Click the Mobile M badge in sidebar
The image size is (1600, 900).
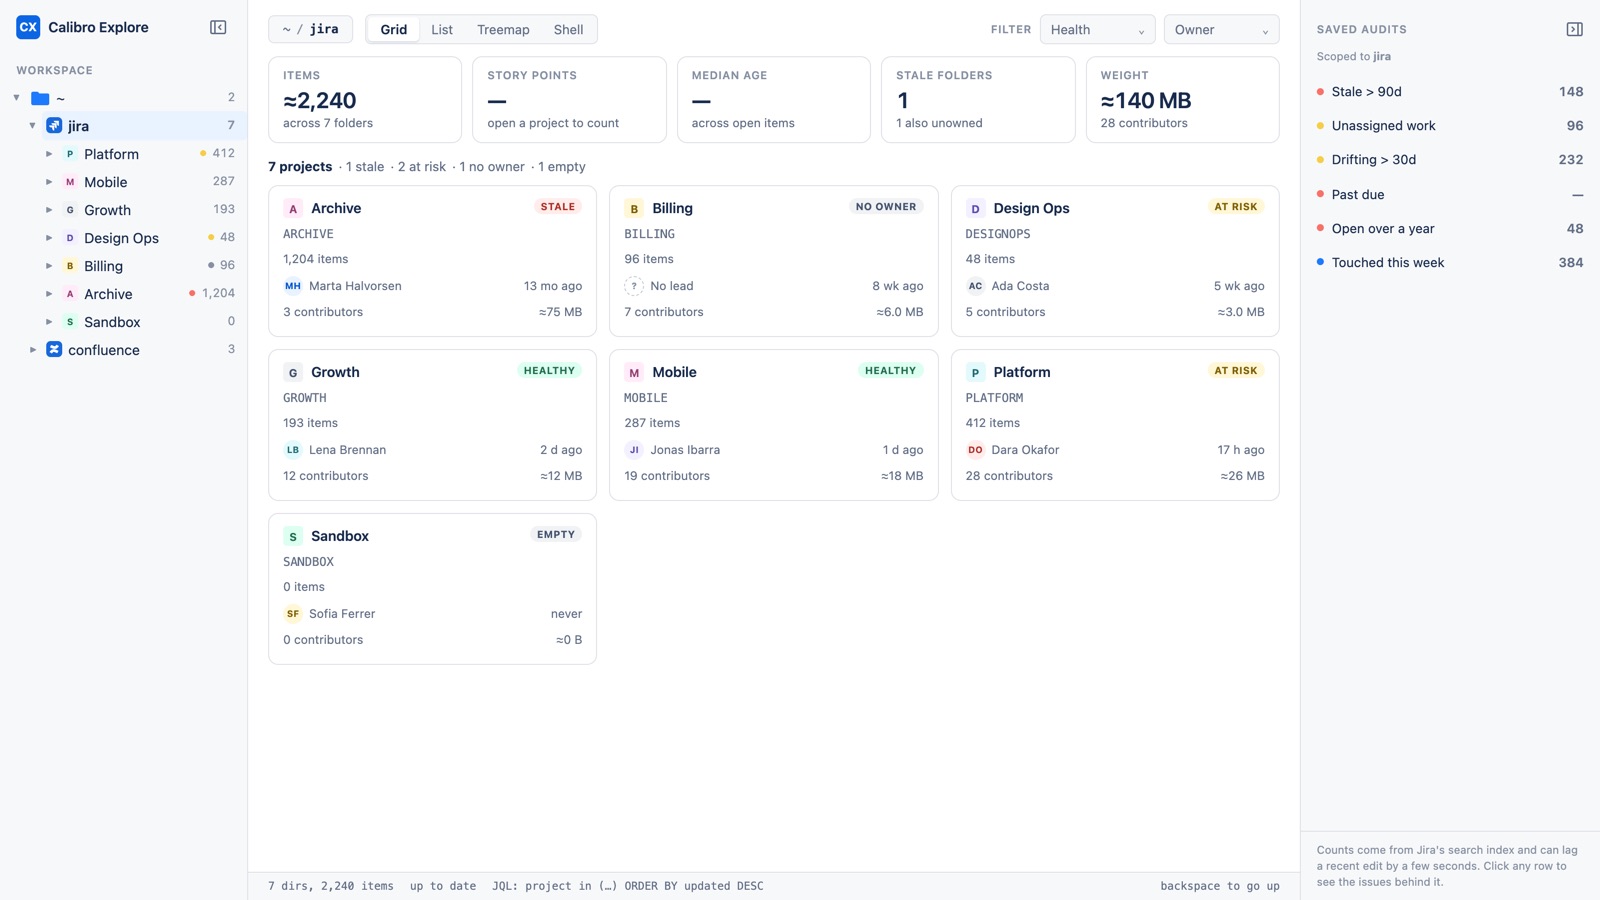[x=70, y=182]
